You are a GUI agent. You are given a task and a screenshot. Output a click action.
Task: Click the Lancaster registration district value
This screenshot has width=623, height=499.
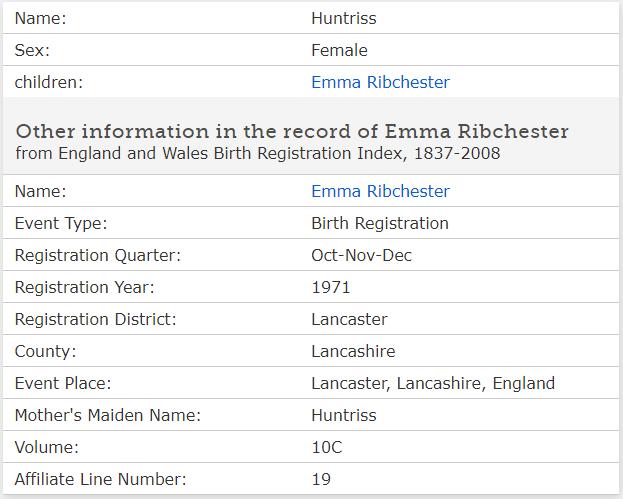point(349,319)
